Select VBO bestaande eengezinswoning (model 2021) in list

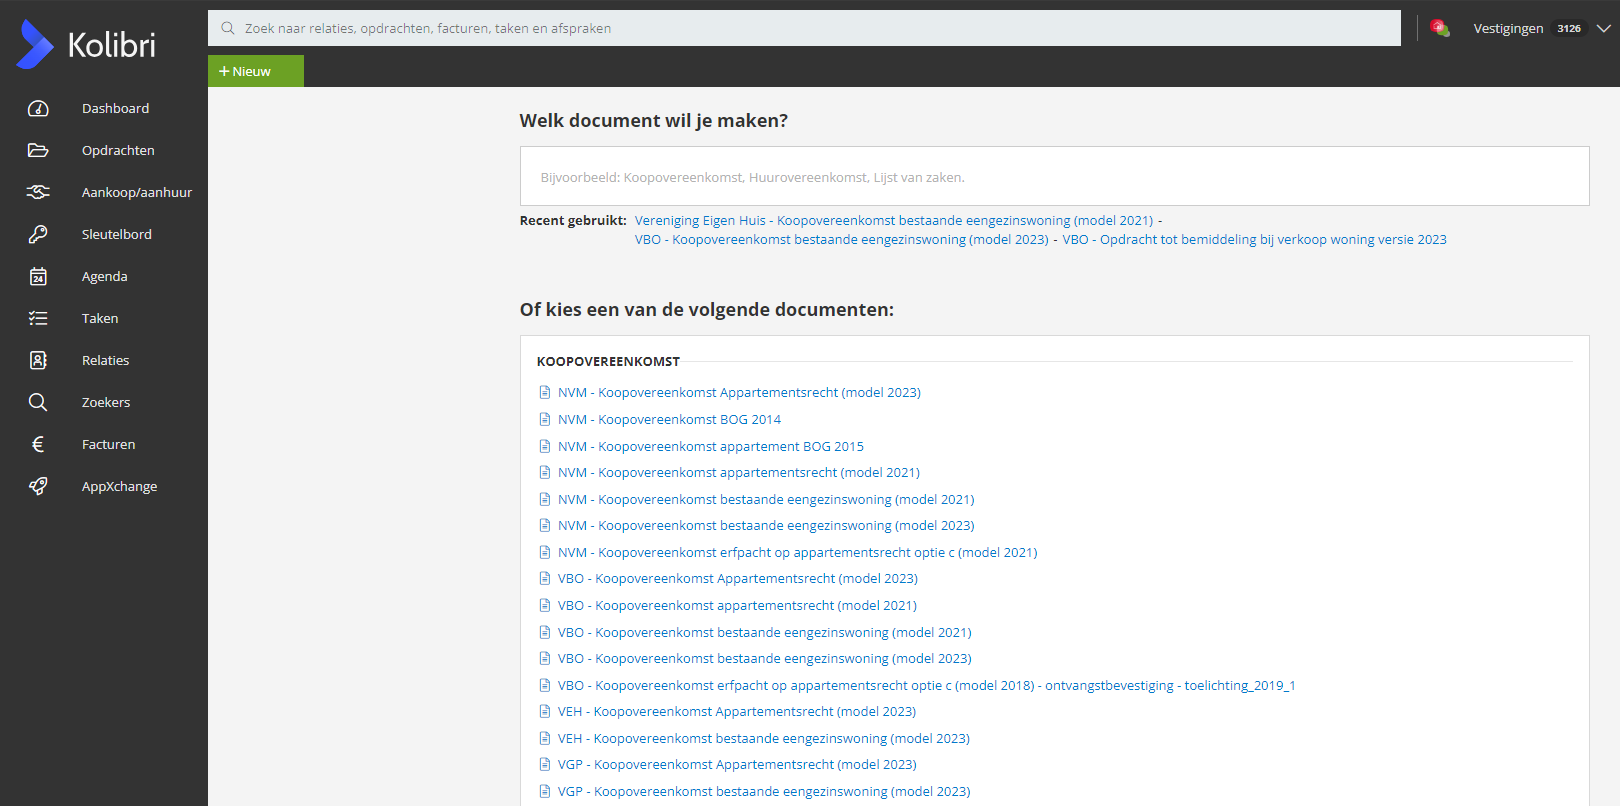765,632
